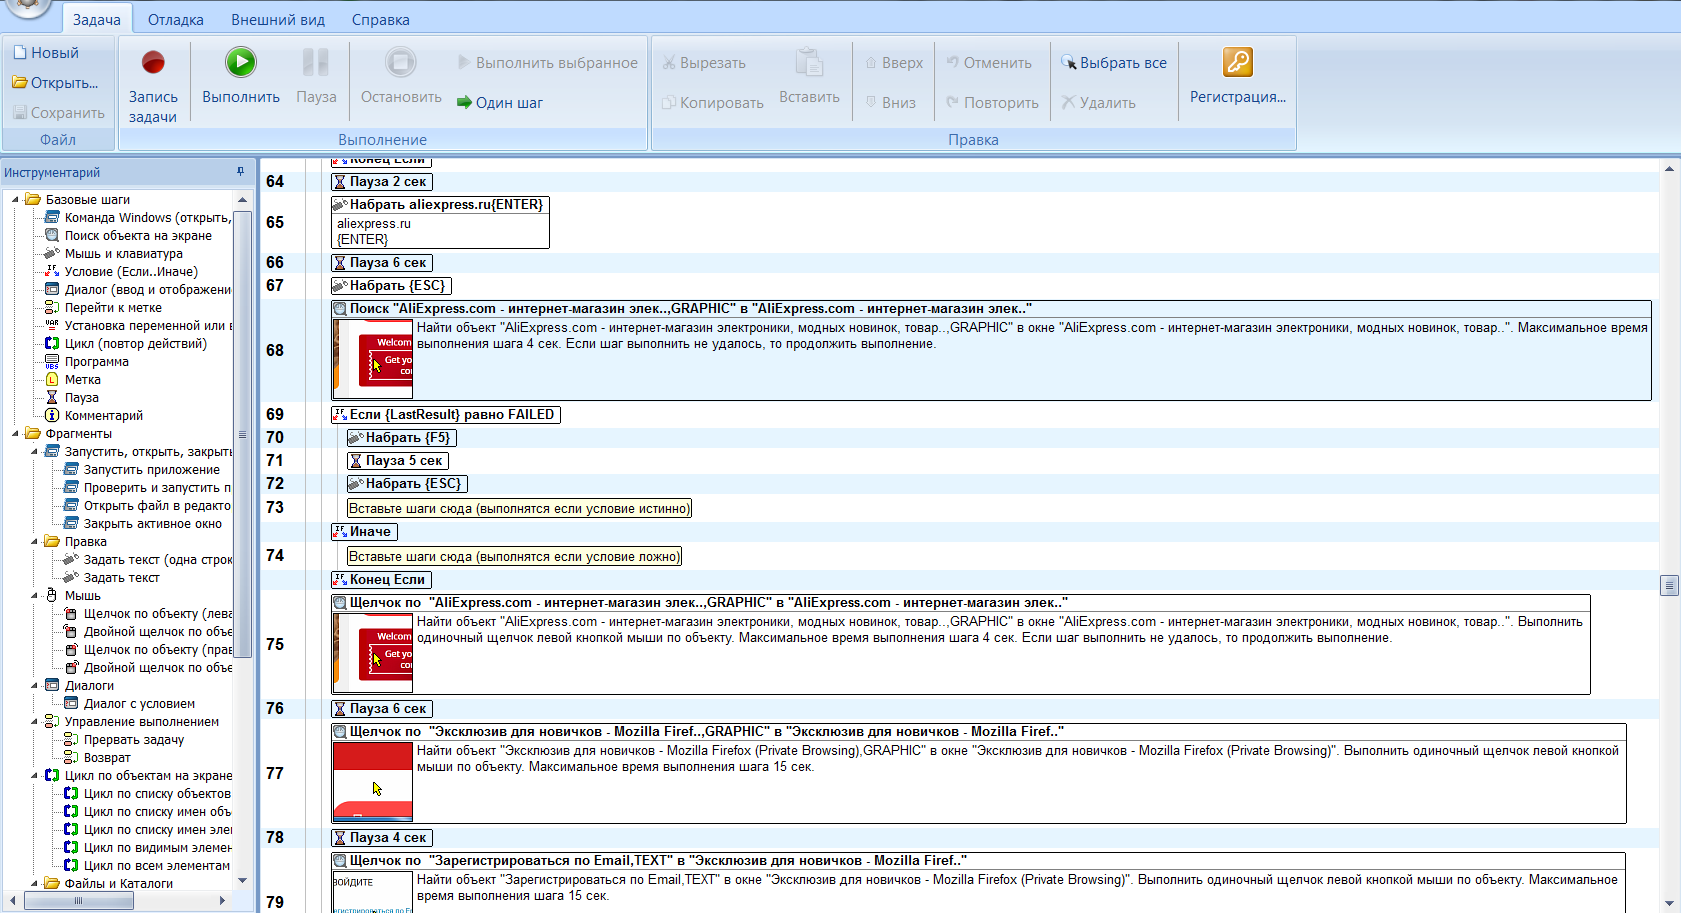Select the Возврат tree item
1681x913 pixels.
(107, 758)
